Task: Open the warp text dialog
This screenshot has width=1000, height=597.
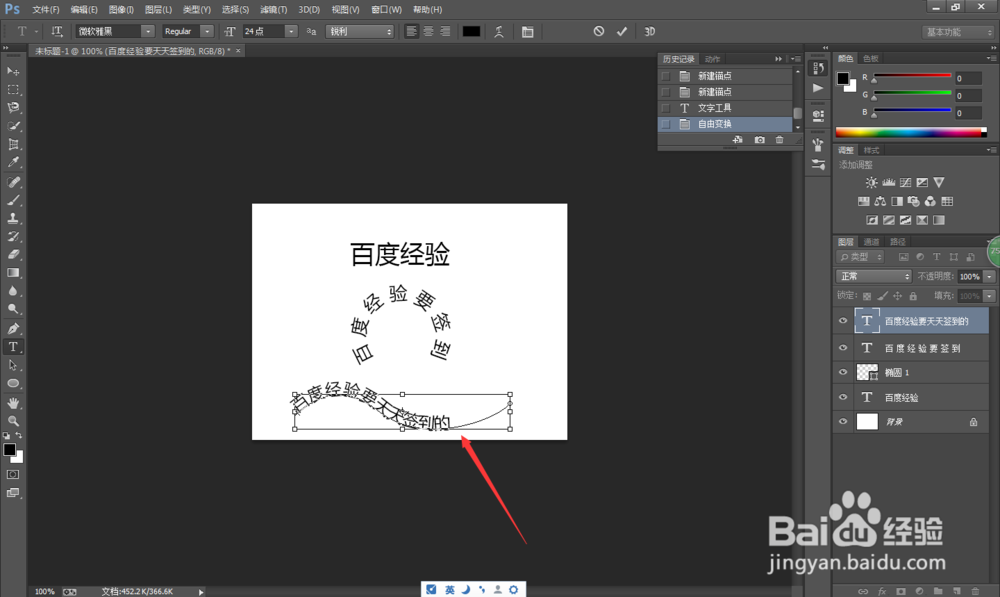Action: pos(499,31)
